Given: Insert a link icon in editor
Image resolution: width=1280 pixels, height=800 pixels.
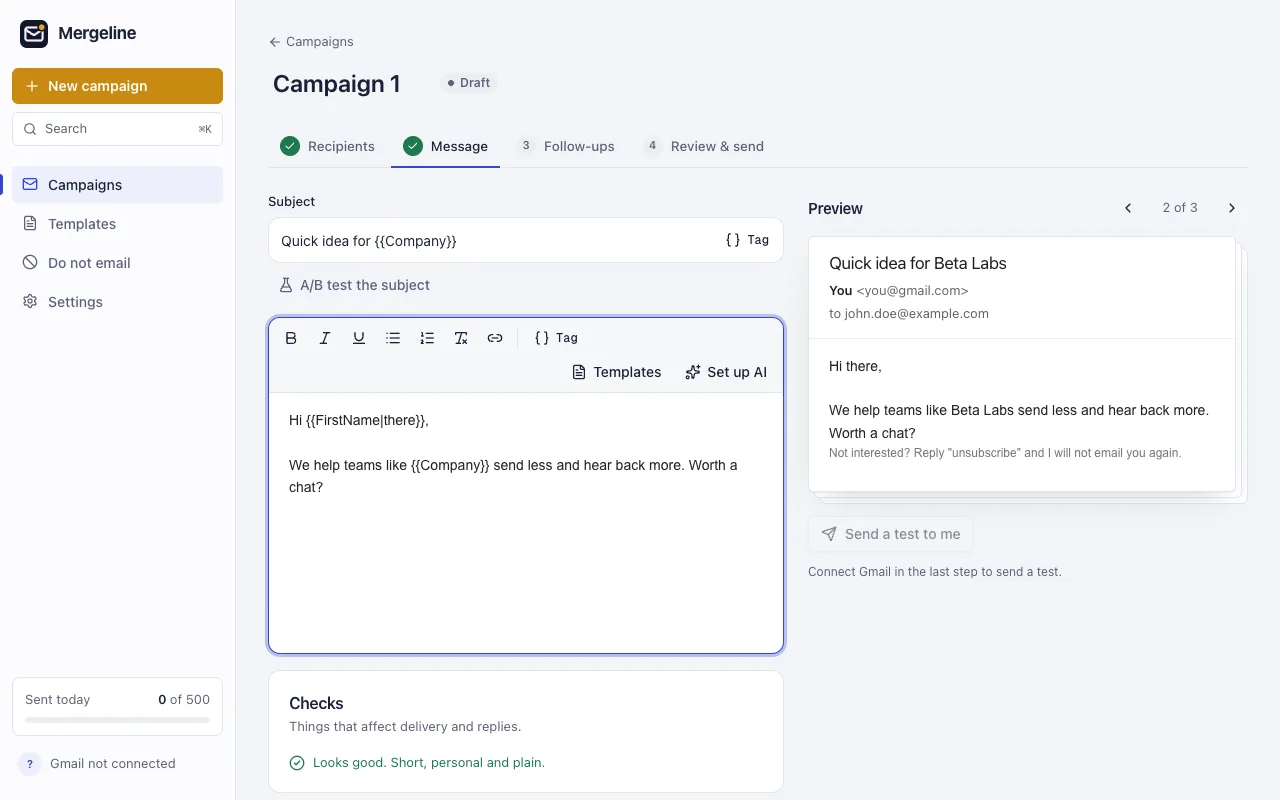Looking at the screenshot, I should click(495, 338).
